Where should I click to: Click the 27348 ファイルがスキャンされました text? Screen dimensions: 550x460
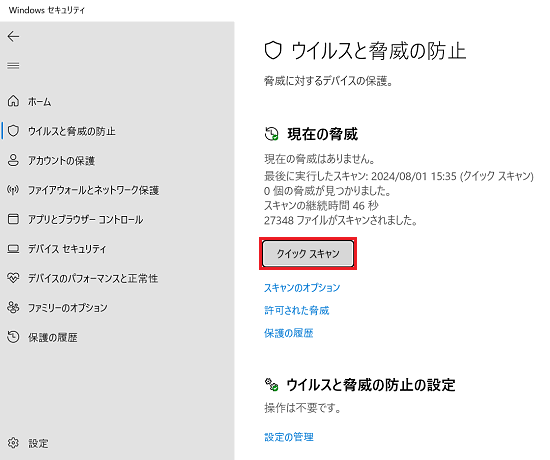point(341,220)
